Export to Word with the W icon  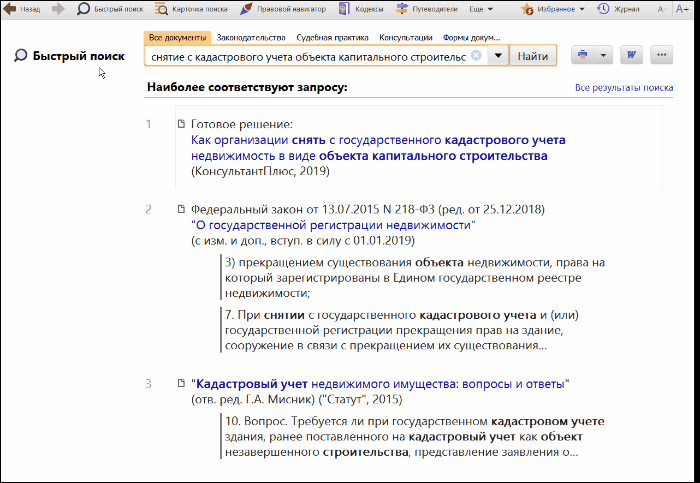[x=631, y=55]
